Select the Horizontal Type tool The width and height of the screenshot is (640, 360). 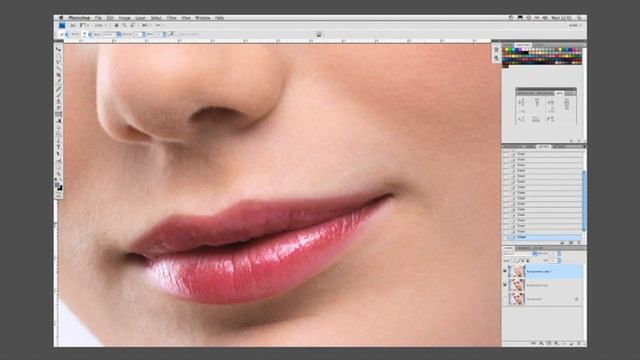point(59,147)
